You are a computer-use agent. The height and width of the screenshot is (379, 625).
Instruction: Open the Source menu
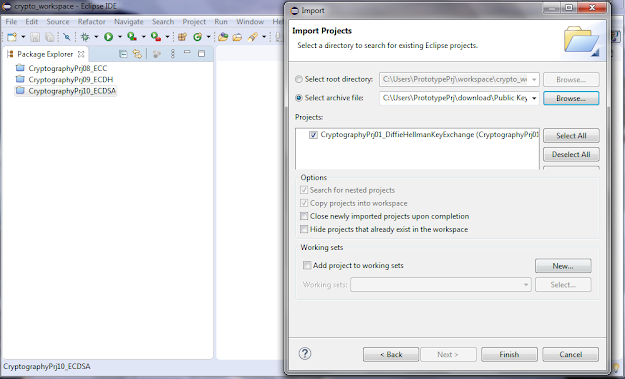click(58, 22)
